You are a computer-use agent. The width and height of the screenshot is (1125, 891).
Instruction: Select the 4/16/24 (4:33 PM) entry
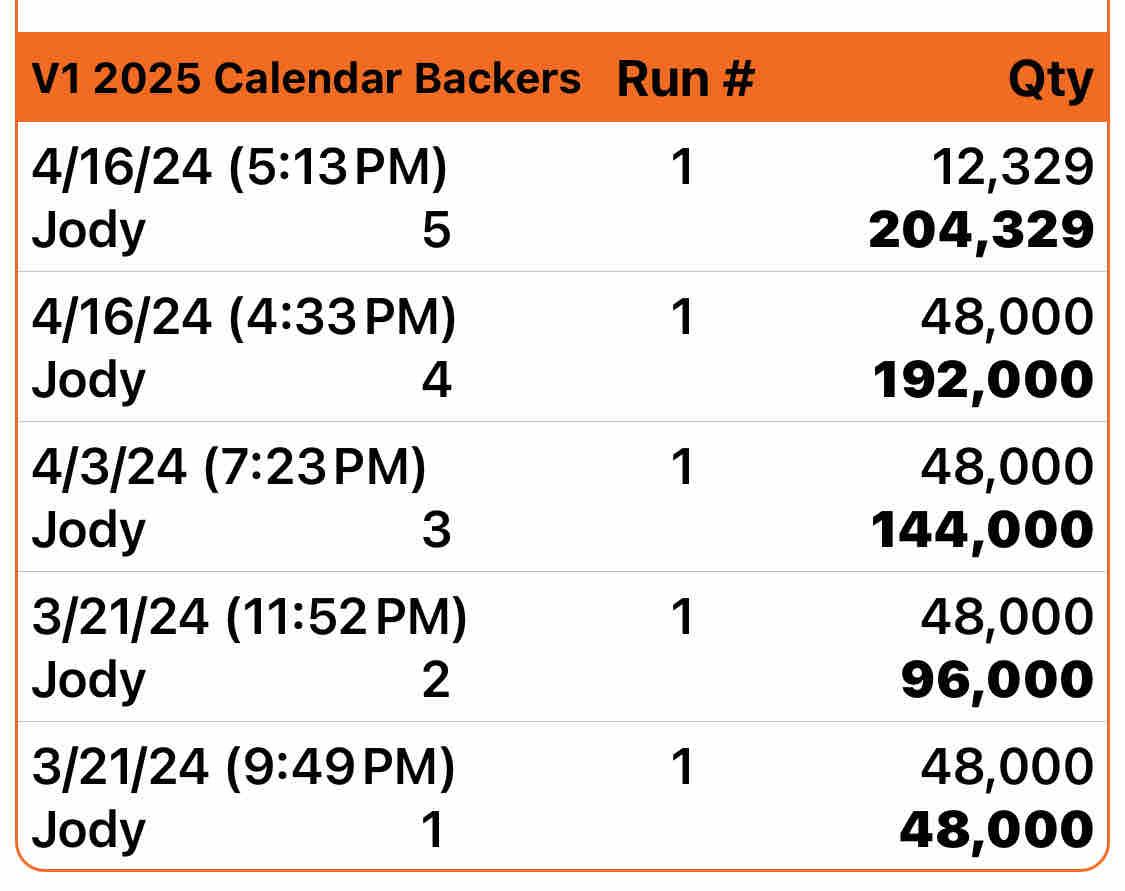(243, 317)
